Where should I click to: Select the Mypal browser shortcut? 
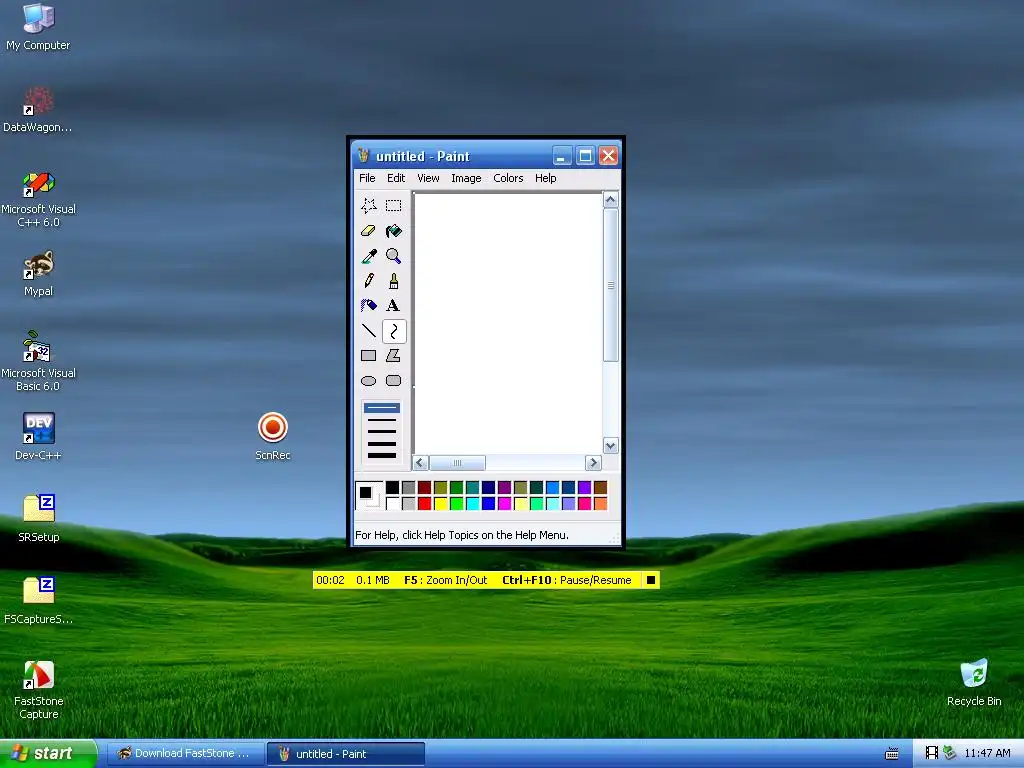pyautogui.click(x=38, y=274)
